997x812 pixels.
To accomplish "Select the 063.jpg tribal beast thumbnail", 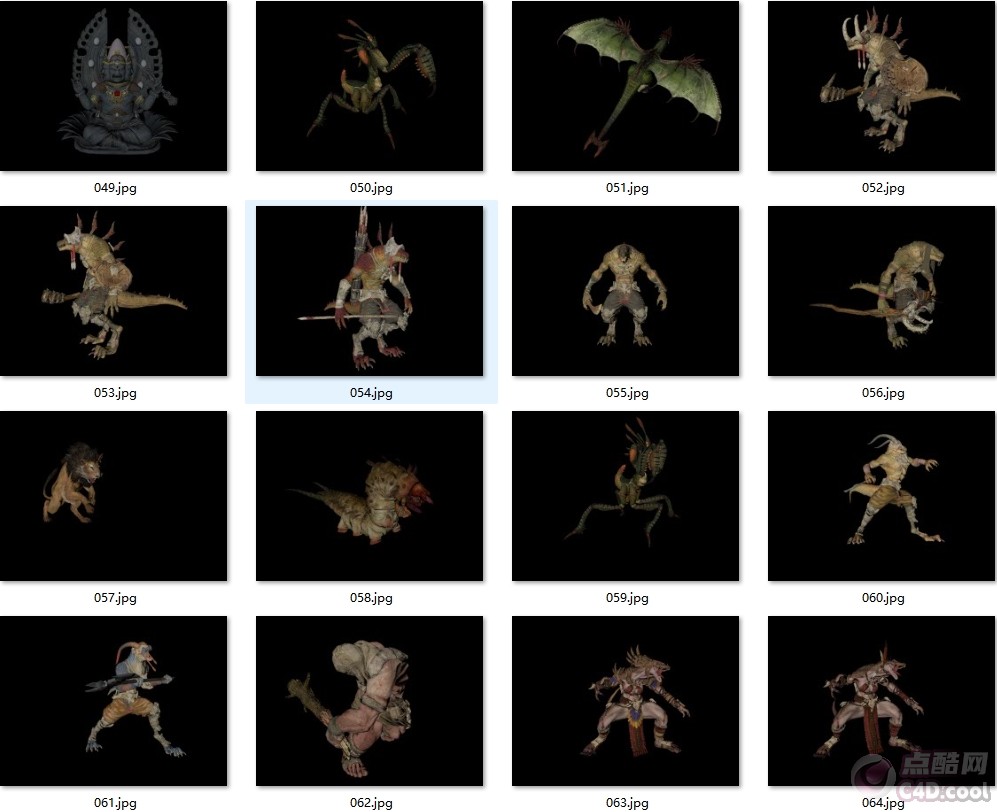I will [626, 701].
